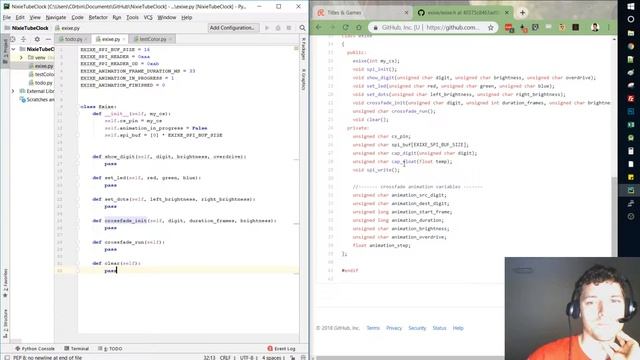
Task: Select the Scratches item in project tree
Action: tap(37, 100)
